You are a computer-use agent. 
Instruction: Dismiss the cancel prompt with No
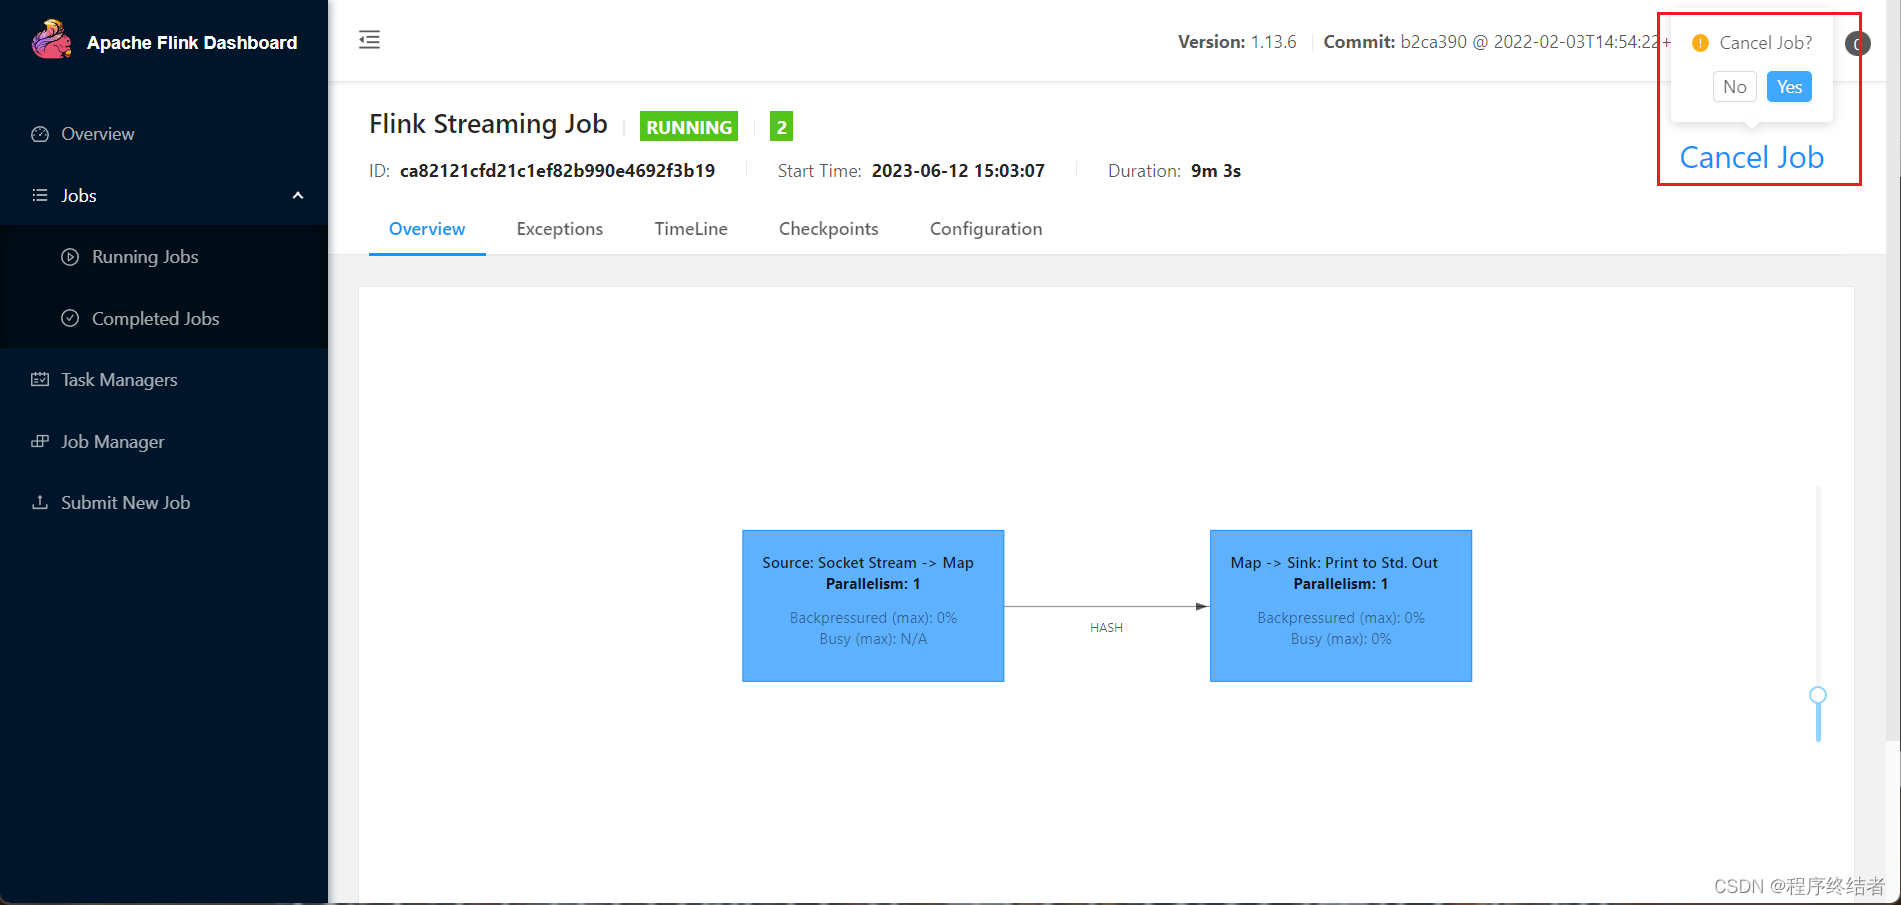1735,87
